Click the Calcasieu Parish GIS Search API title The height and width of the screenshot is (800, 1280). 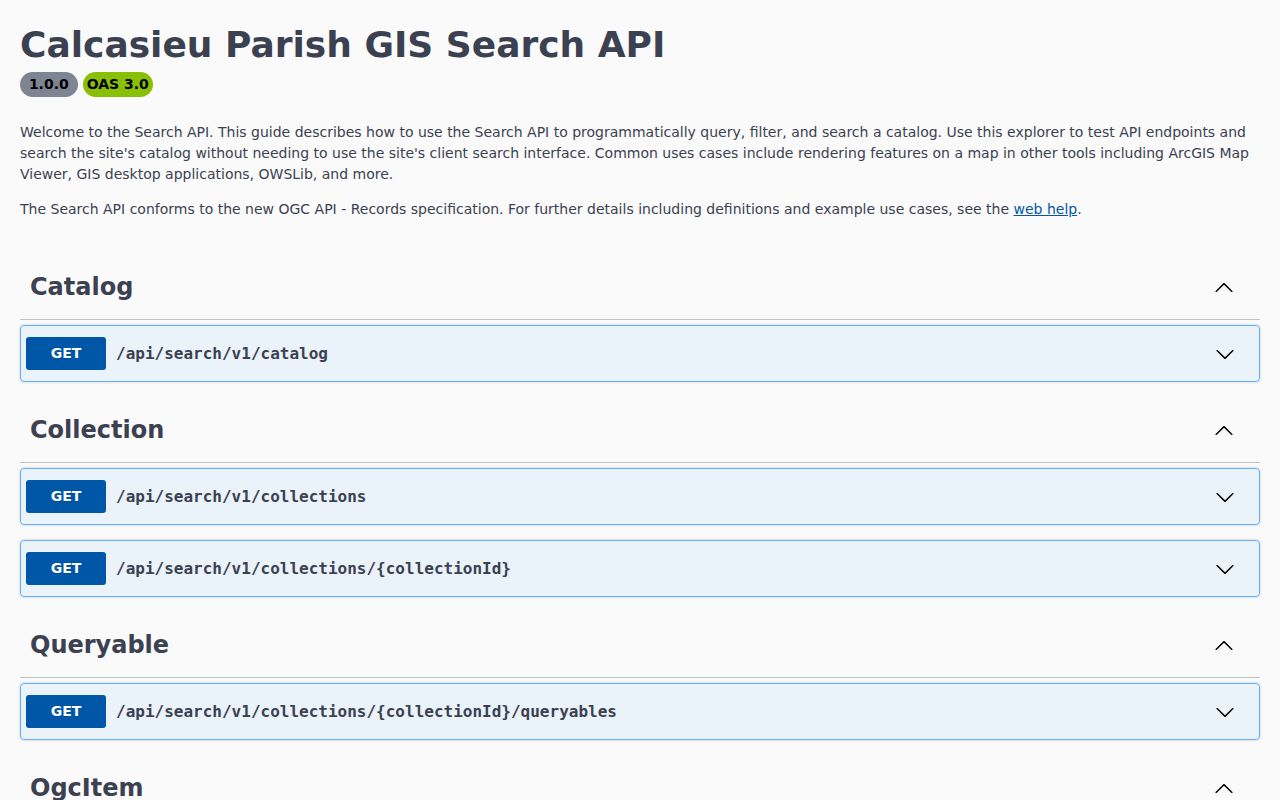pyautogui.click(x=342, y=45)
